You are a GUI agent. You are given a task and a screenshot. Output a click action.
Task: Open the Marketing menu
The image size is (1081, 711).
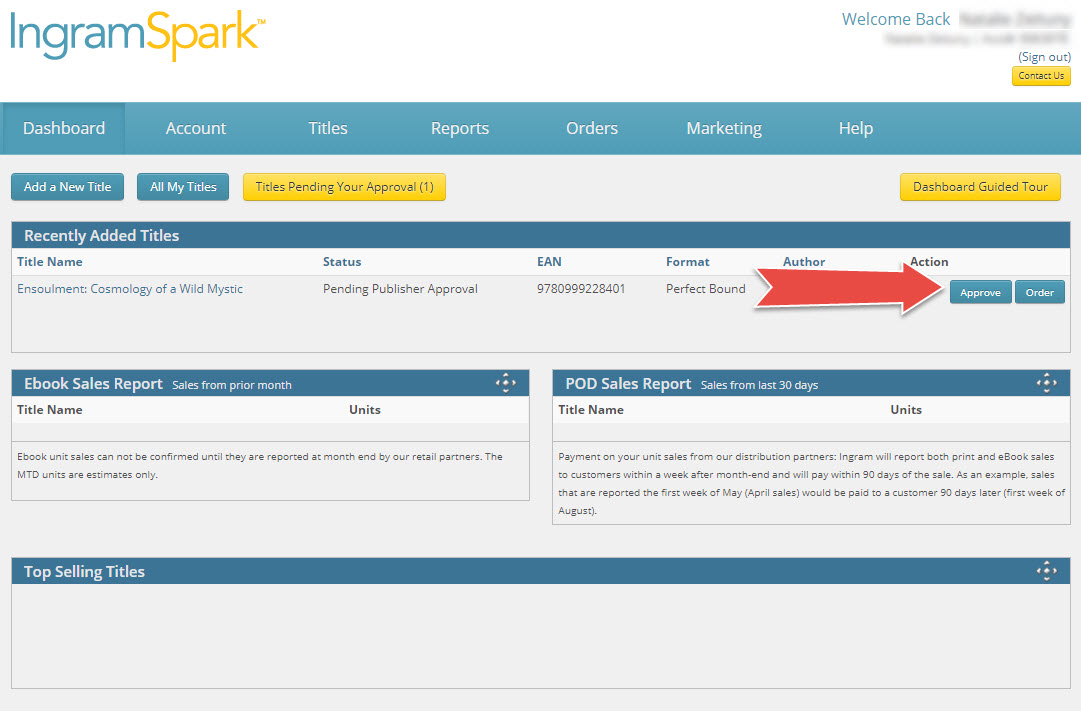pos(724,128)
